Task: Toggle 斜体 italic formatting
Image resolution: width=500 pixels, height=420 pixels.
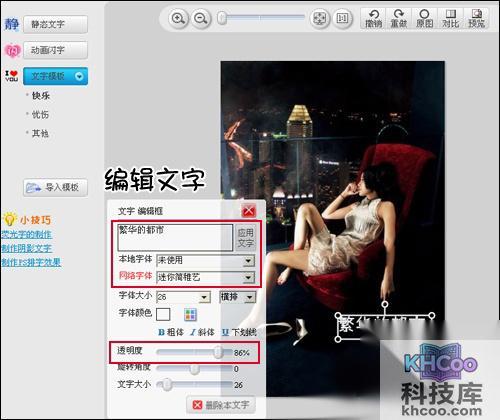Action: coord(202,332)
